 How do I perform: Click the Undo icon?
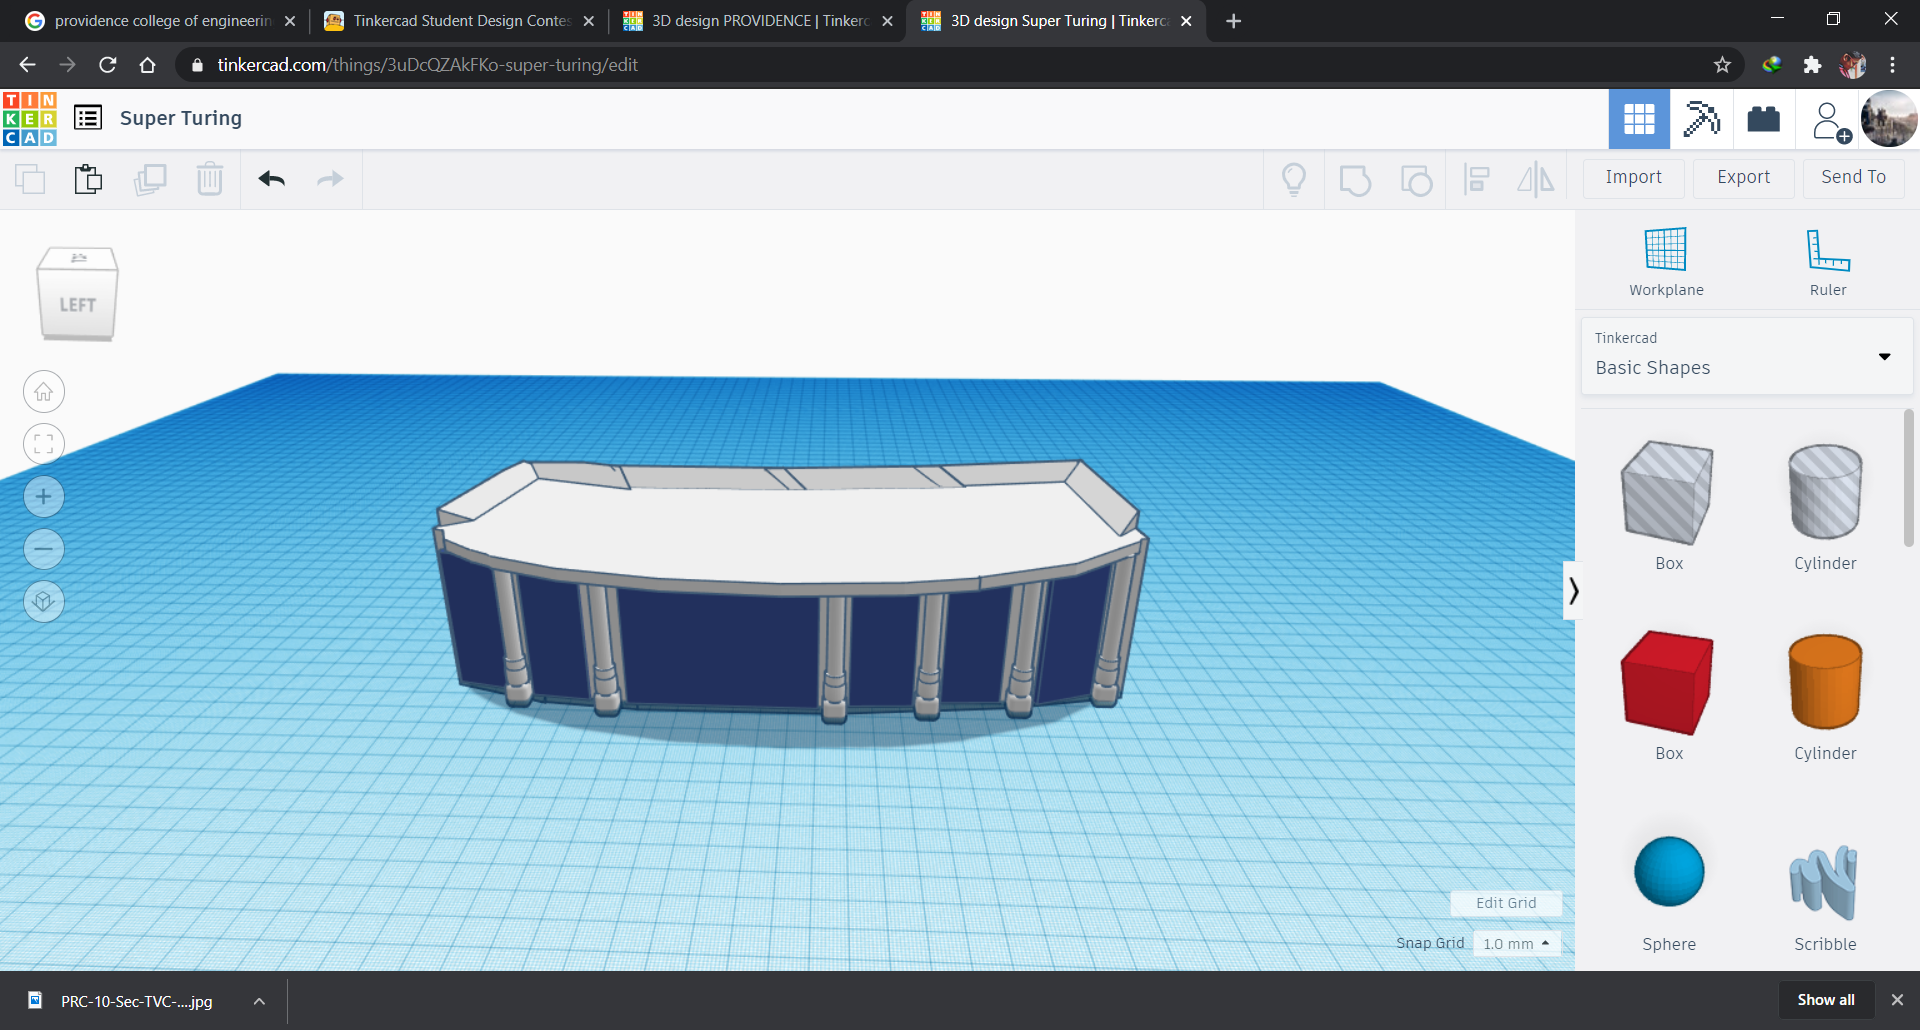[271, 180]
